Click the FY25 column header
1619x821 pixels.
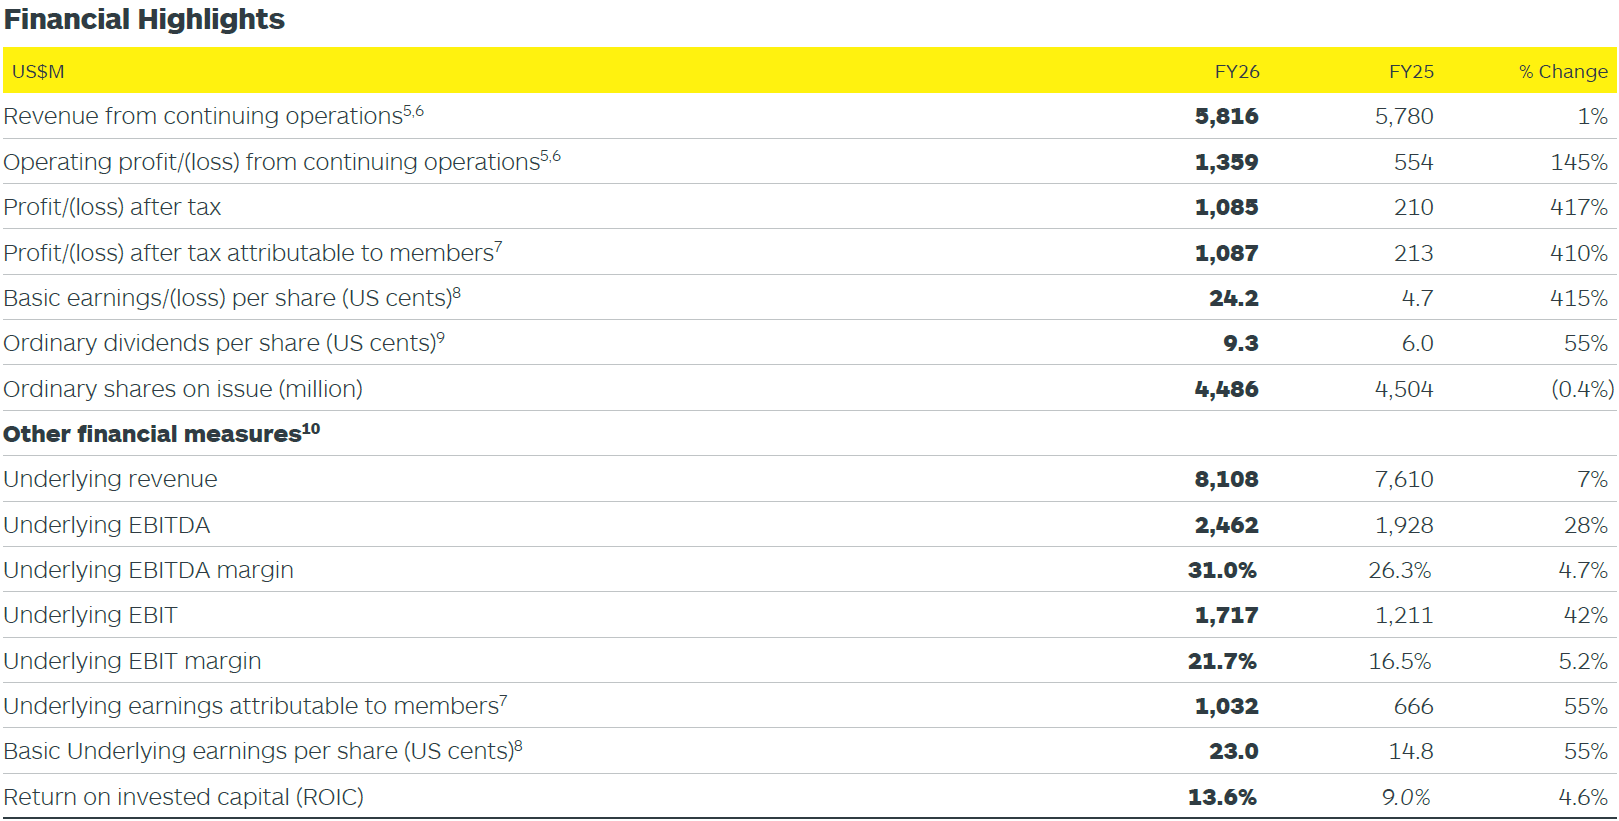pos(1411,72)
